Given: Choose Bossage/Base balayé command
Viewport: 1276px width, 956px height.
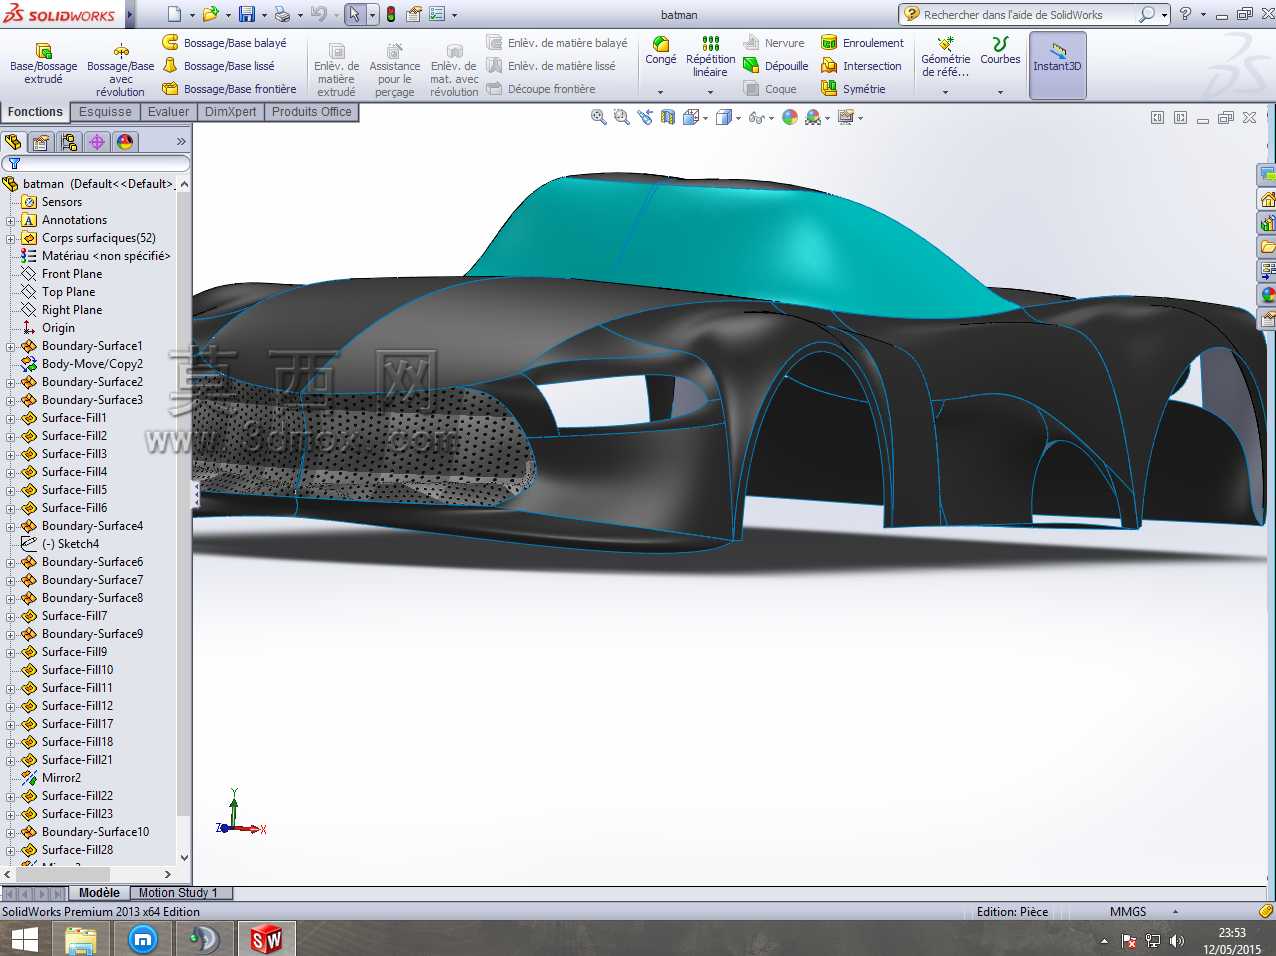Looking at the screenshot, I should click(225, 43).
